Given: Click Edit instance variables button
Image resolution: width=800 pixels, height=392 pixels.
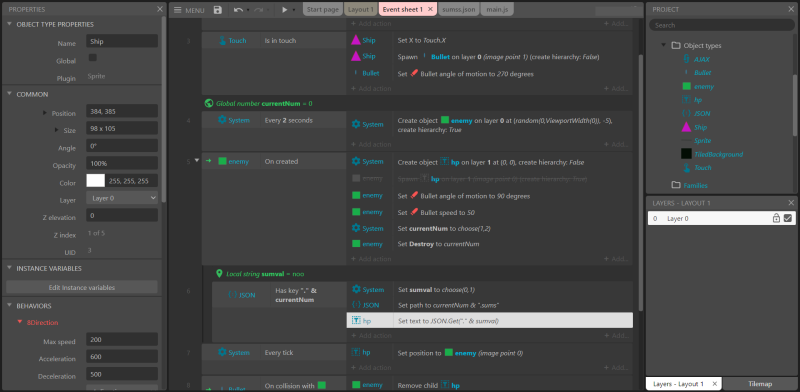Looking at the screenshot, I should 82,287.
